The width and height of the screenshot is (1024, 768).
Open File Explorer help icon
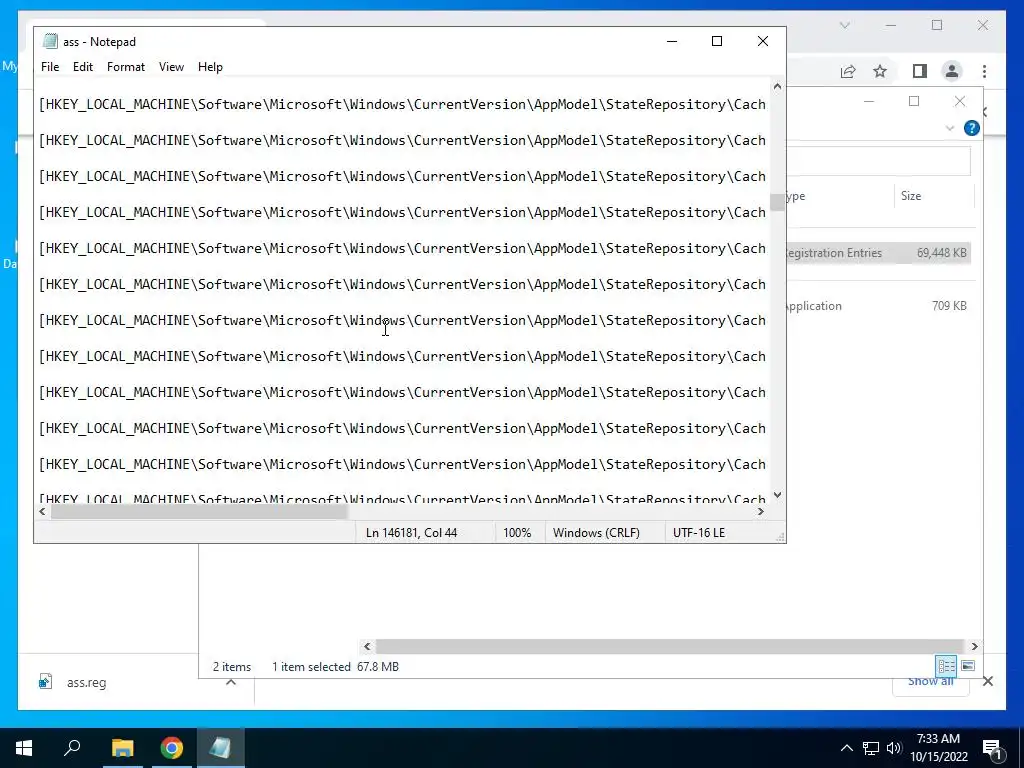972,128
